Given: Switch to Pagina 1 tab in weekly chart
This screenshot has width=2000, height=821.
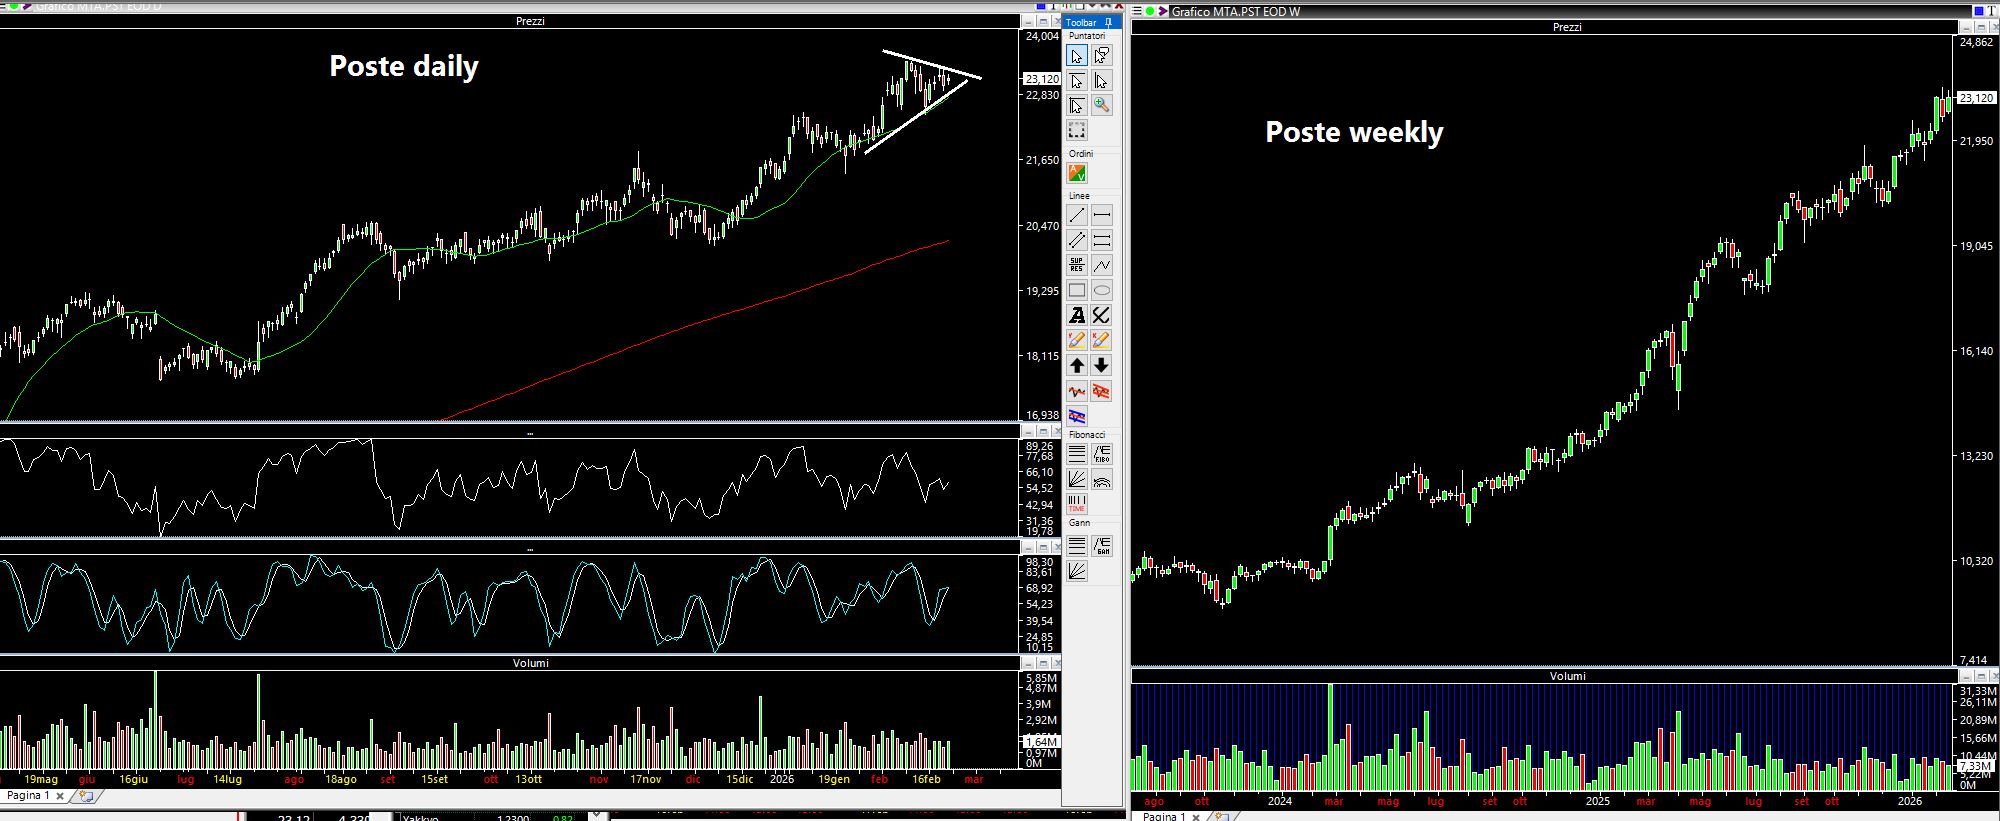Looking at the screenshot, I should (x=1163, y=816).
